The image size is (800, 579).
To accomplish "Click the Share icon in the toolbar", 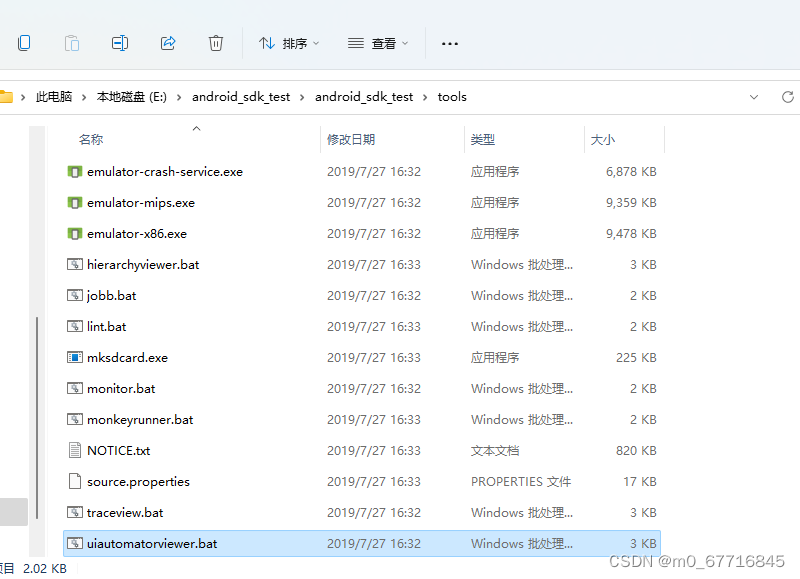I will click(x=168, y=43).
